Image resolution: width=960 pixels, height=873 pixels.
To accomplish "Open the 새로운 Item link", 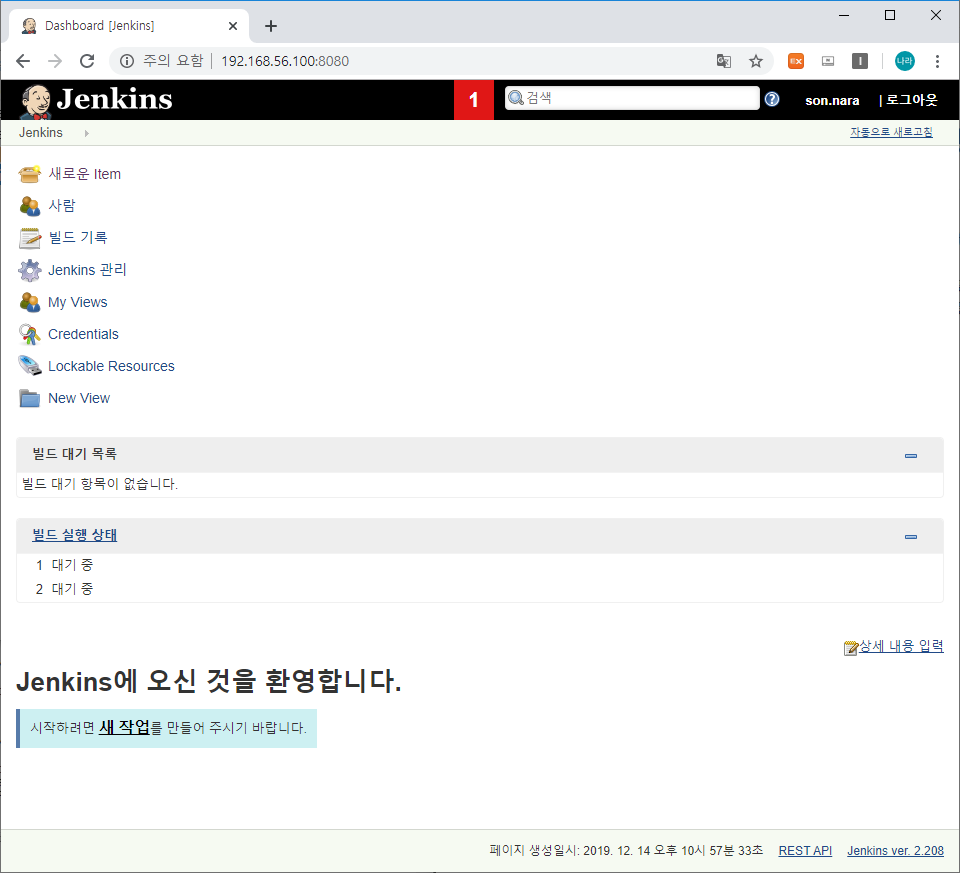I will 84,174.
